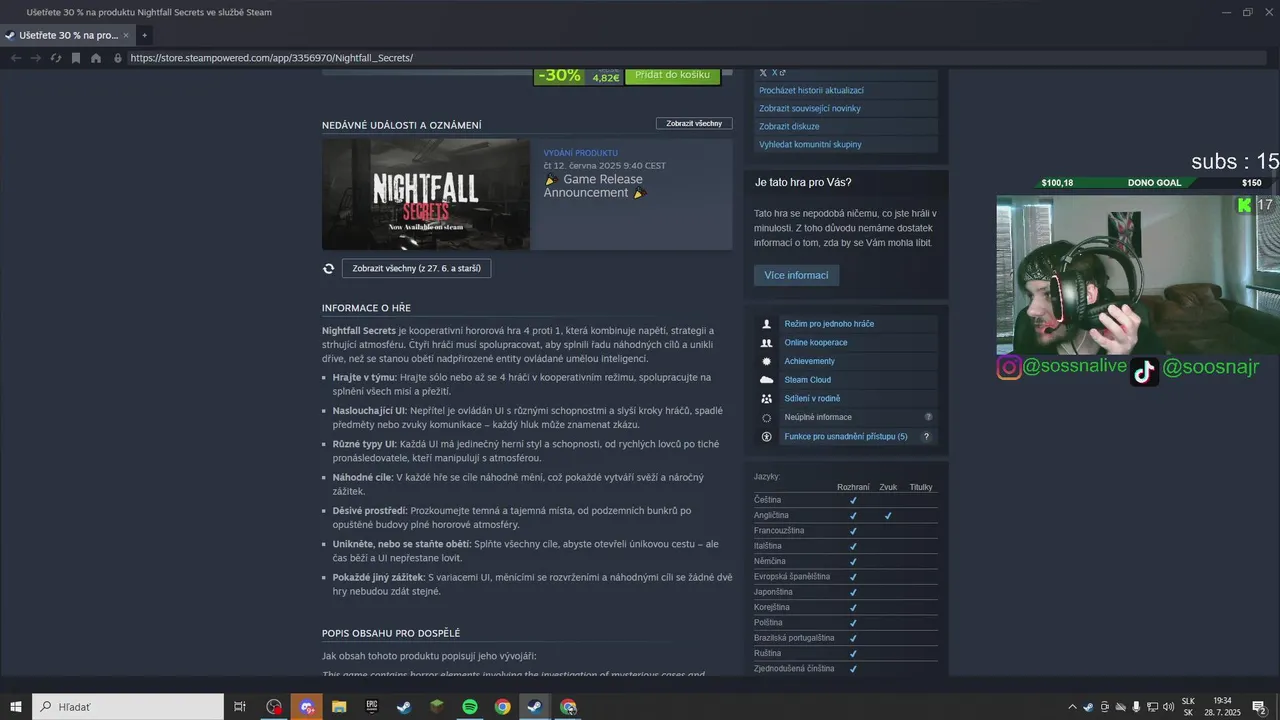Open File Explorer from the taskbar

(x=338, y=707)
